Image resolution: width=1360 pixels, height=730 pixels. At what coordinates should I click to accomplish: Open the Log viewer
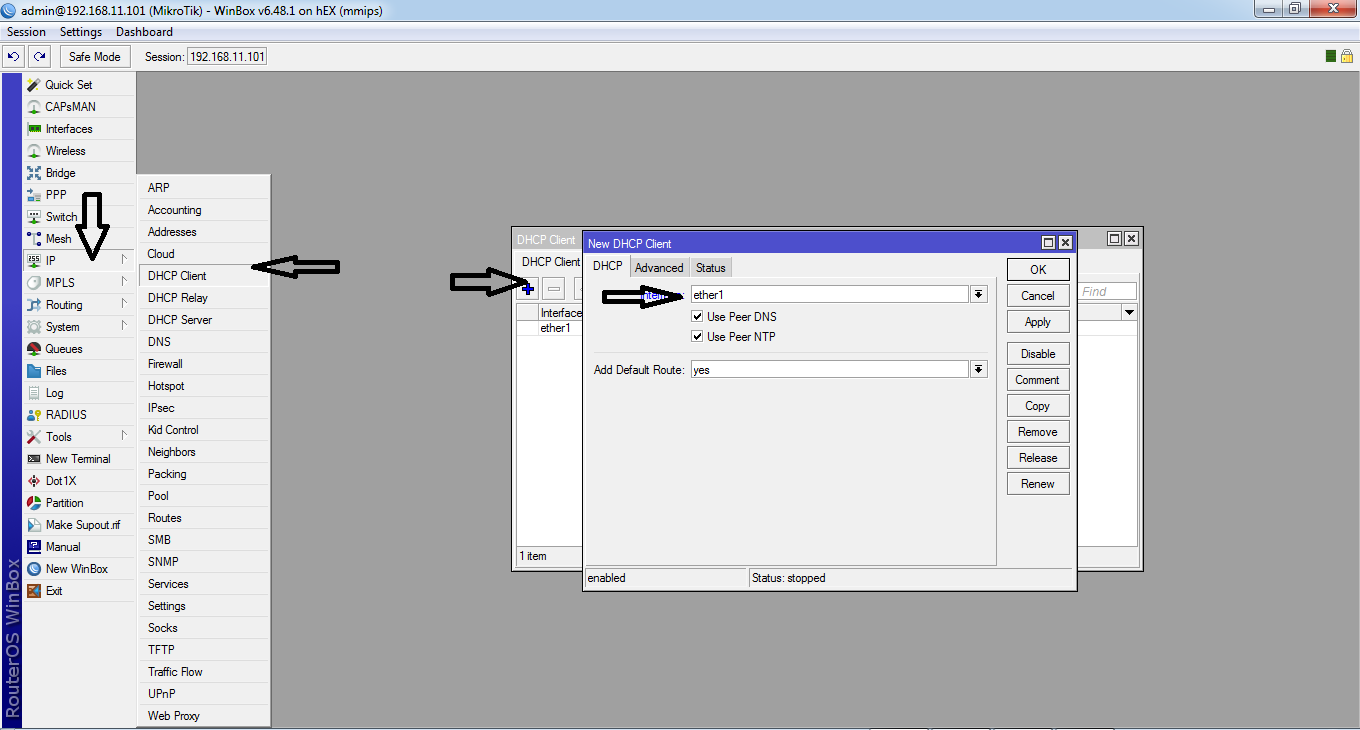(x=79, y=393)
